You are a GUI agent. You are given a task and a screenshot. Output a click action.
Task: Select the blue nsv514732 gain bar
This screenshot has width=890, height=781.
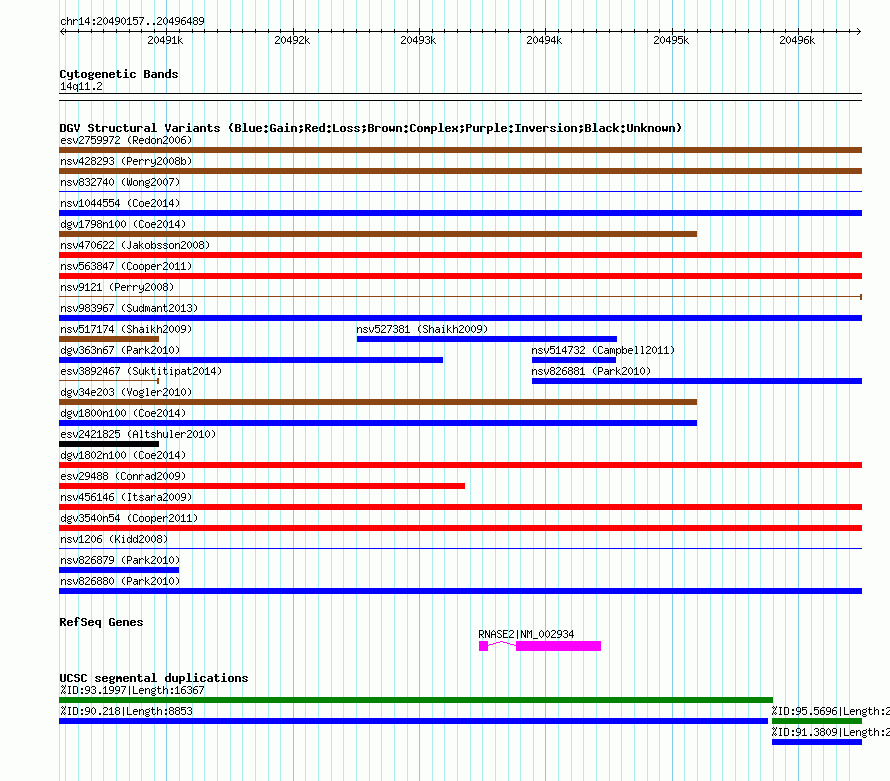click(x=574, y=360)
